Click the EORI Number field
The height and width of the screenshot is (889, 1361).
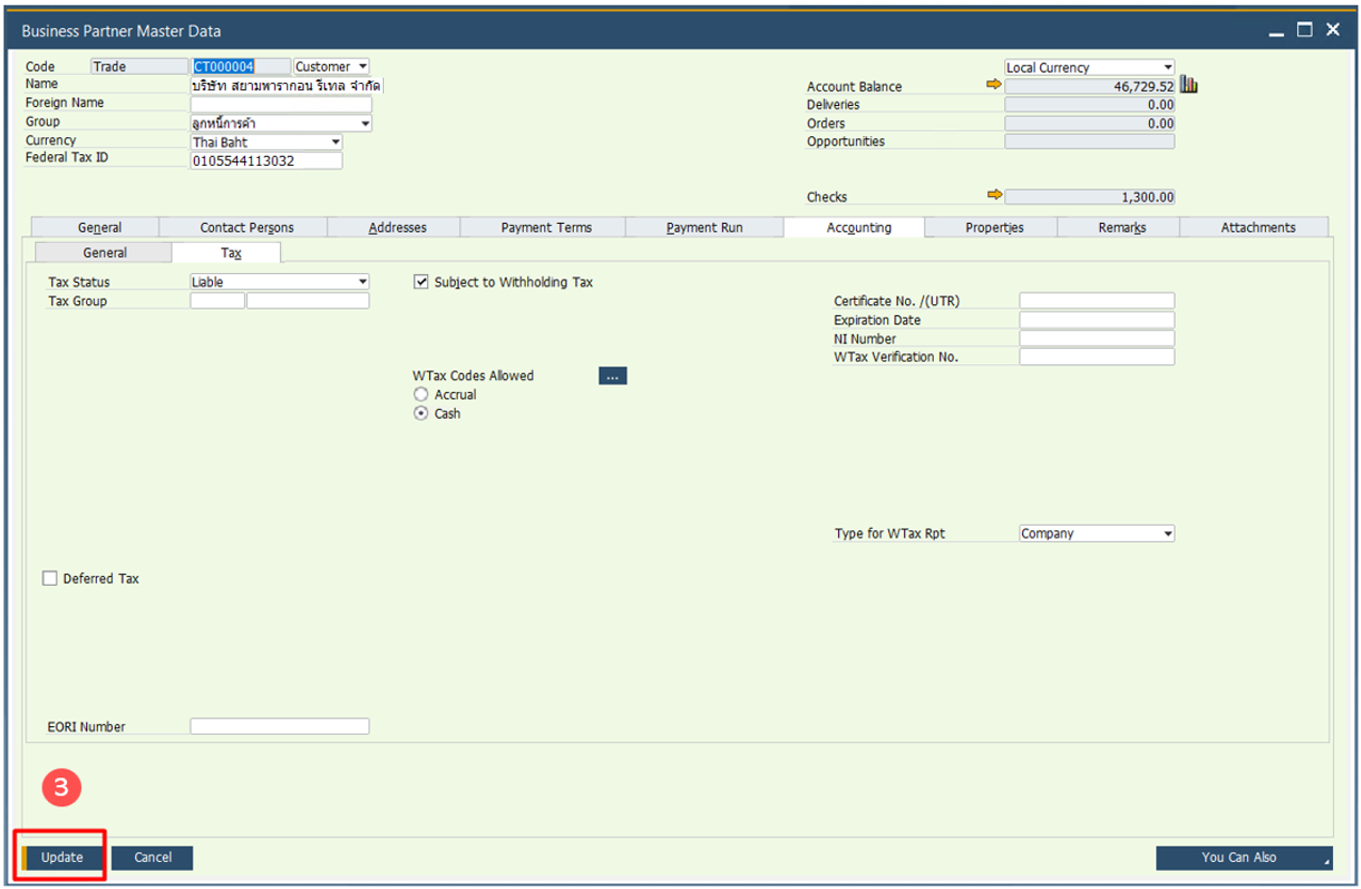click(x=280, y=727)
